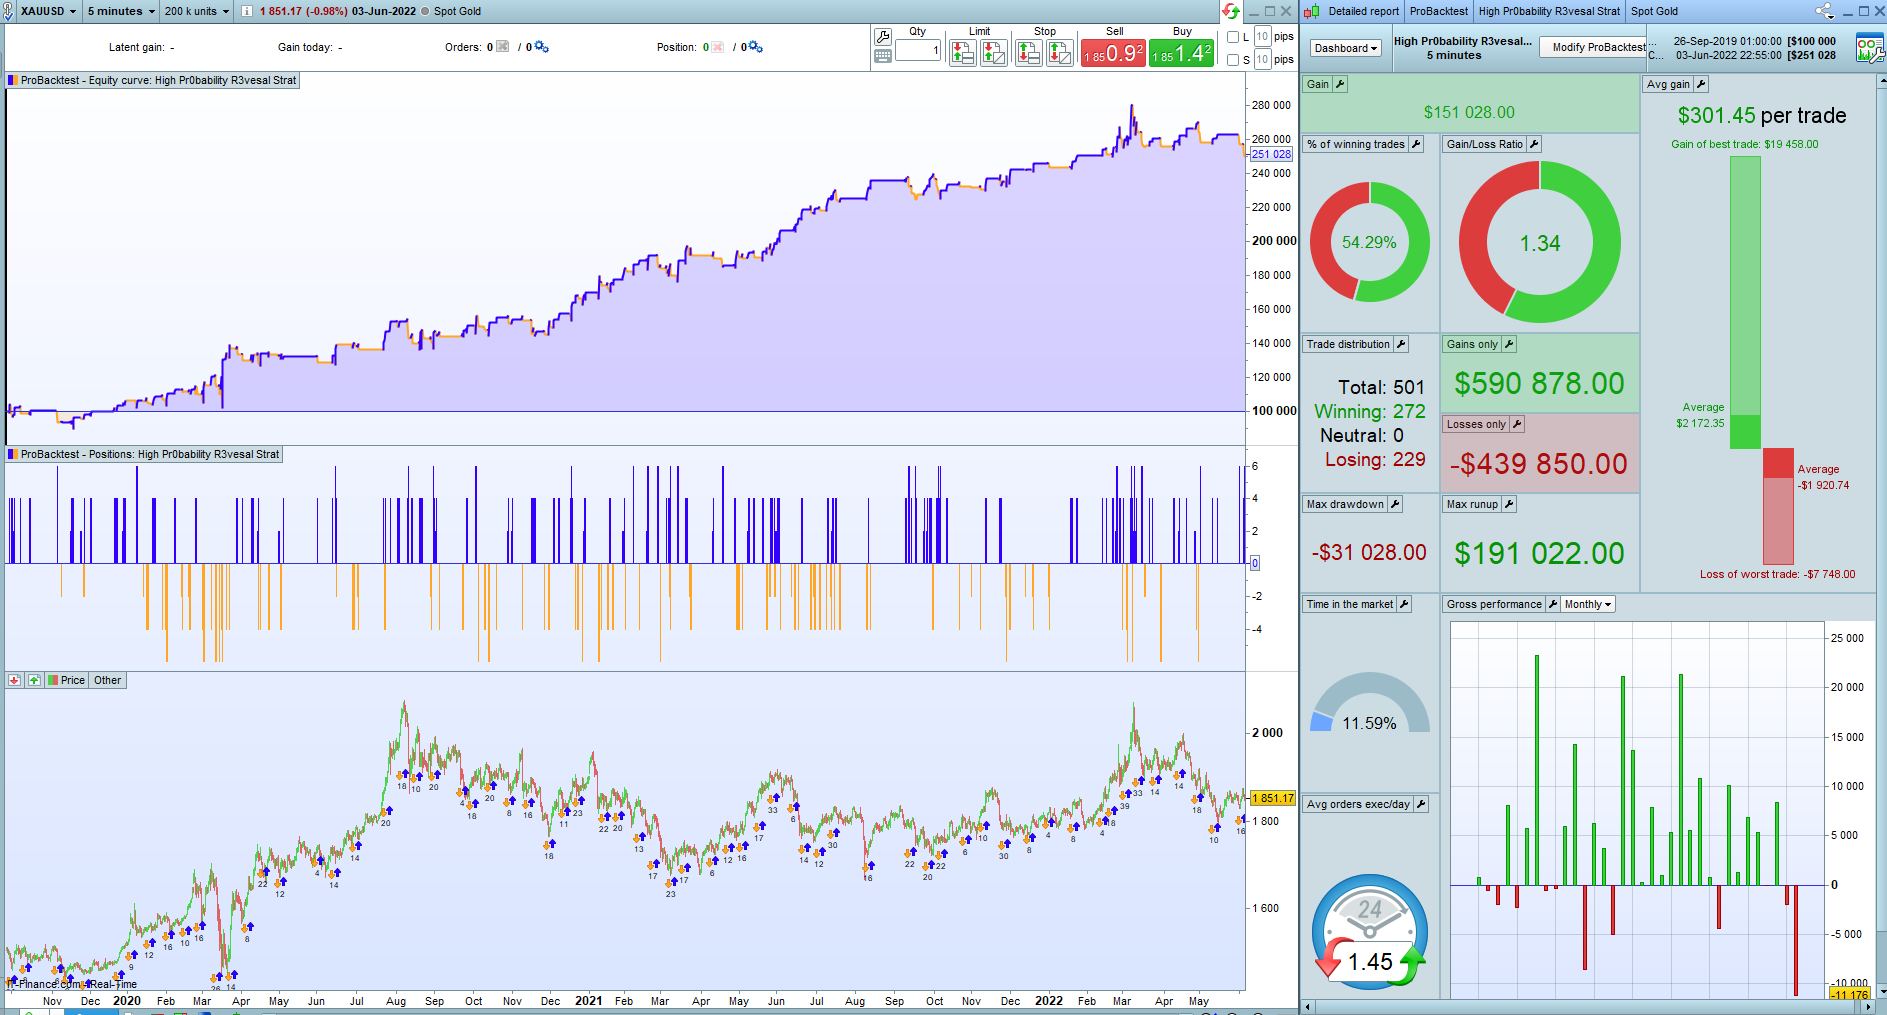Change the 5 minutes timeframe dropdown

point(121,11)
